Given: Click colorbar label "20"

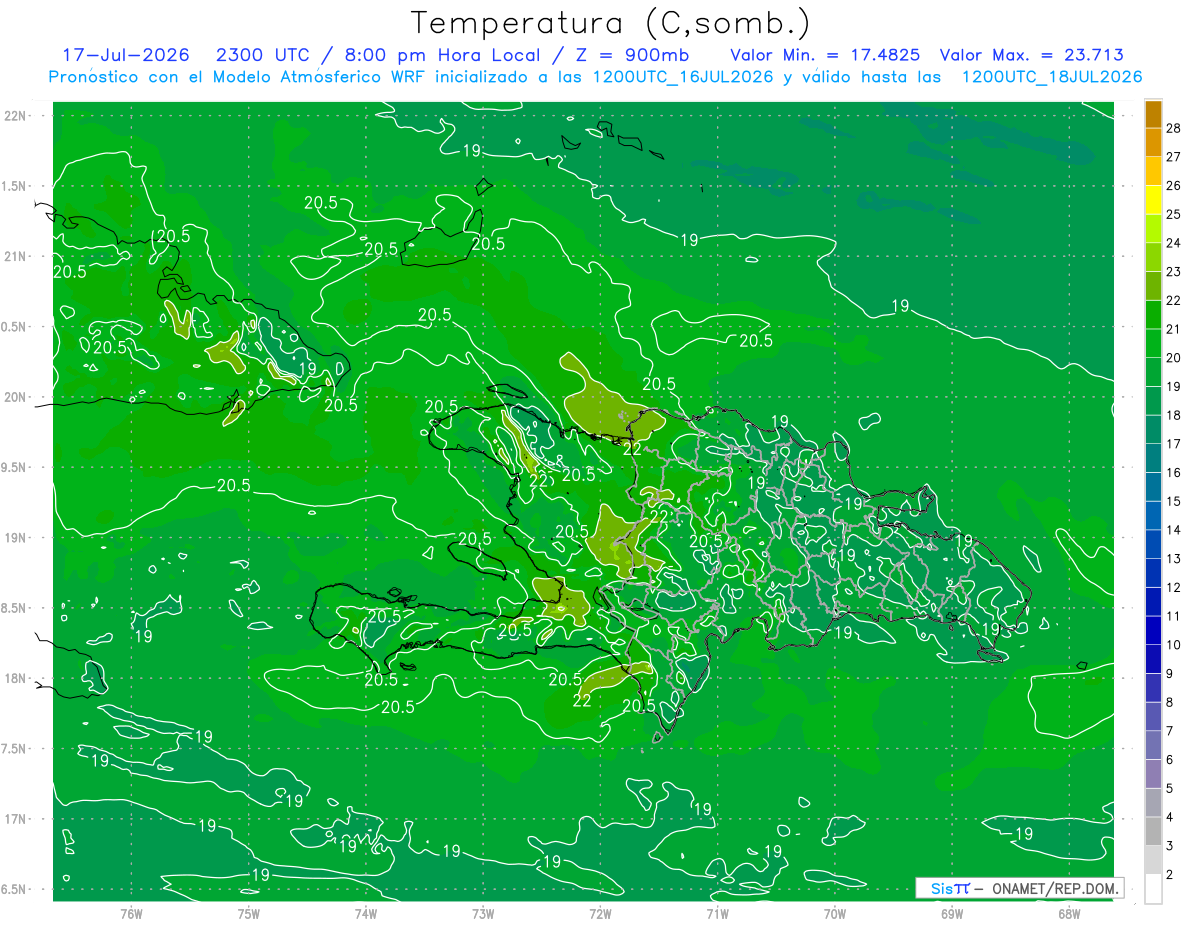Looking at the screenshot, I should tap(1174, 358).
